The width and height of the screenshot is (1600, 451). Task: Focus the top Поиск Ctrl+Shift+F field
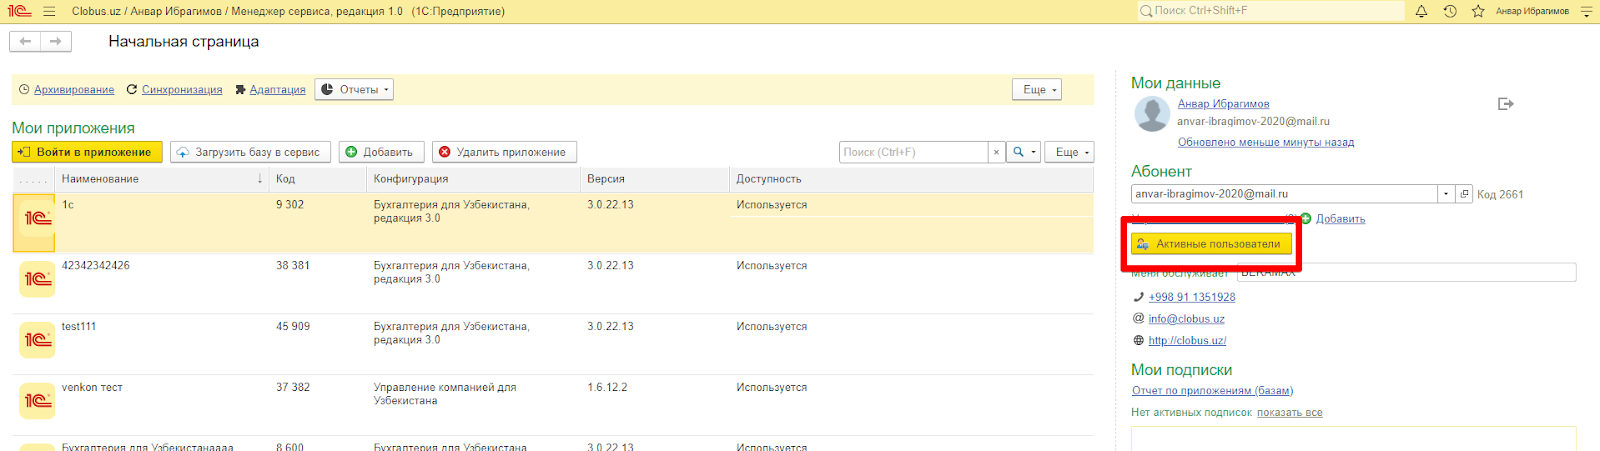click(1271, 11)
